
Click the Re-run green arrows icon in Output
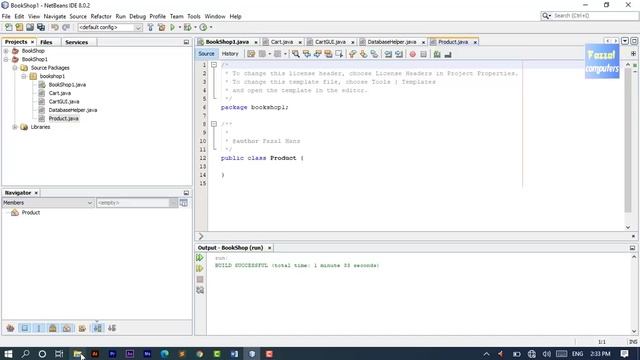click(200, 258)
